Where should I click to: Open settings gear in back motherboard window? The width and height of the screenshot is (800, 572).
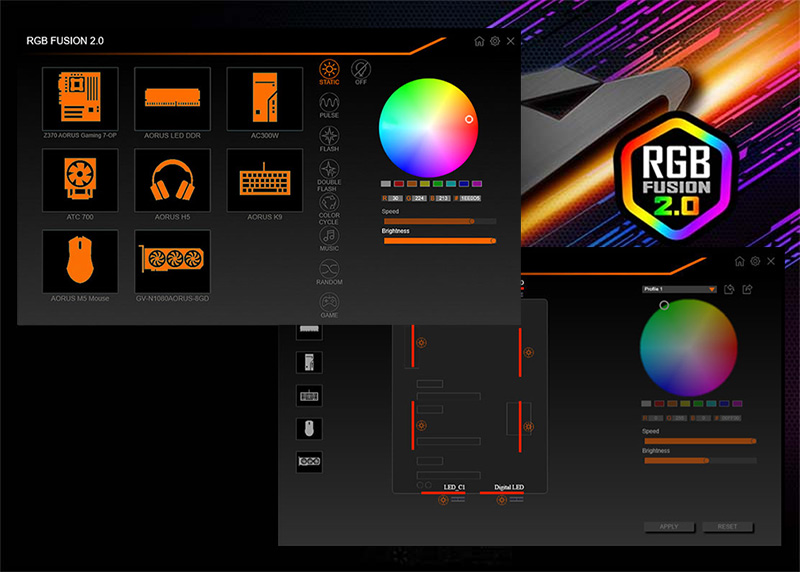tap(755, 261)
